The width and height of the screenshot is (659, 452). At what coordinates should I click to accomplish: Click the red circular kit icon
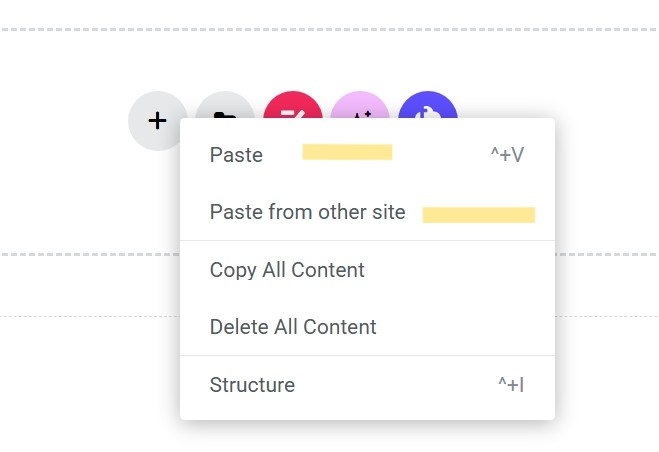click(x=292, y=105)
